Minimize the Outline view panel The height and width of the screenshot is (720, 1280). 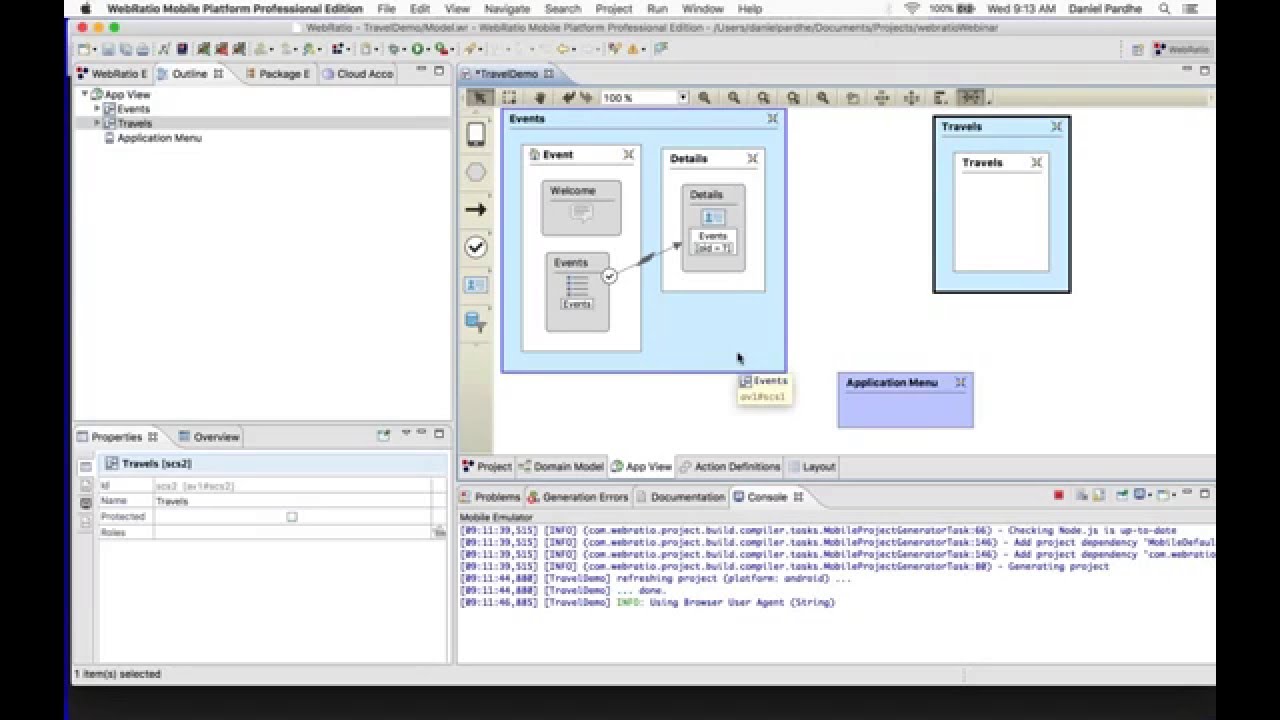pyautogui.click(x=422, y=71)
